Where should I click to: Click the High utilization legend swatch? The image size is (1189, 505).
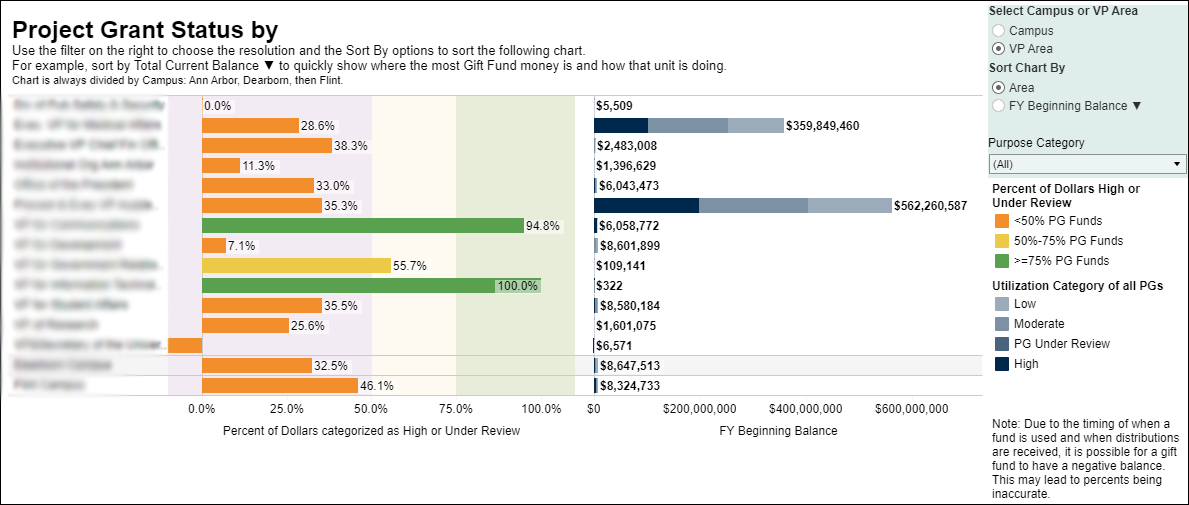(x=1002, y=364)
